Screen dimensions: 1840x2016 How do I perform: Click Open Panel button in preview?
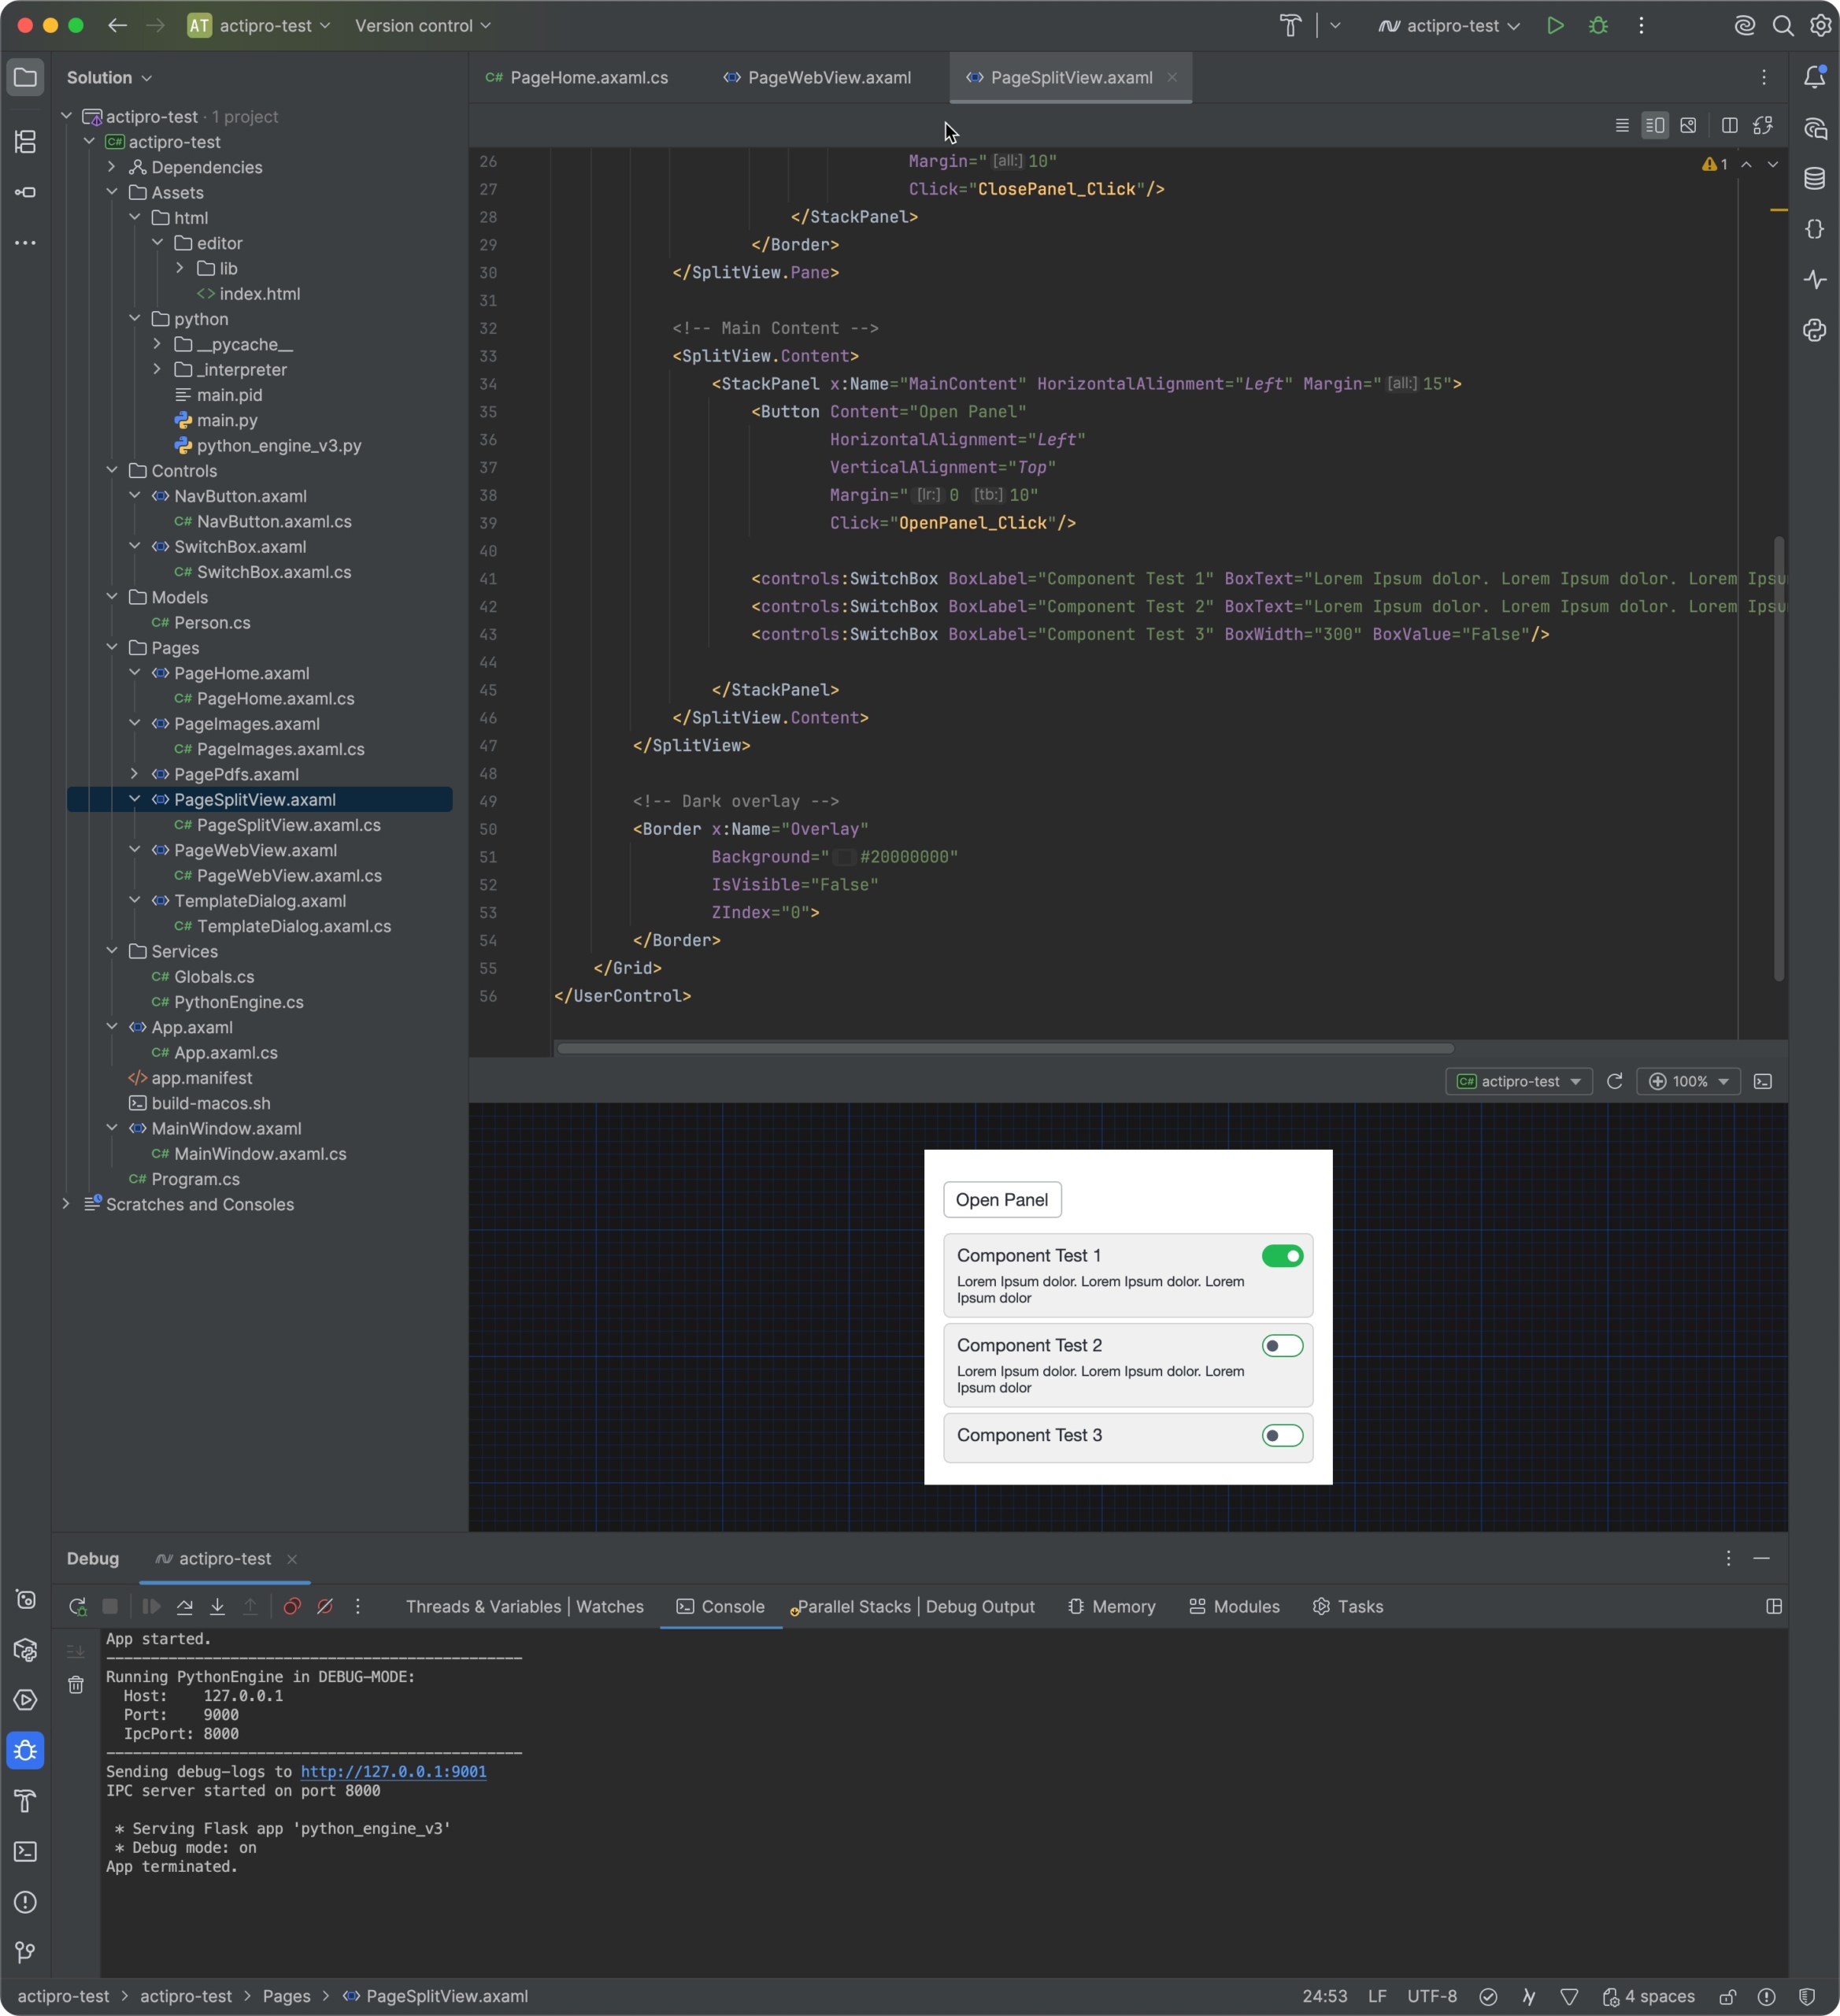1002,1200
